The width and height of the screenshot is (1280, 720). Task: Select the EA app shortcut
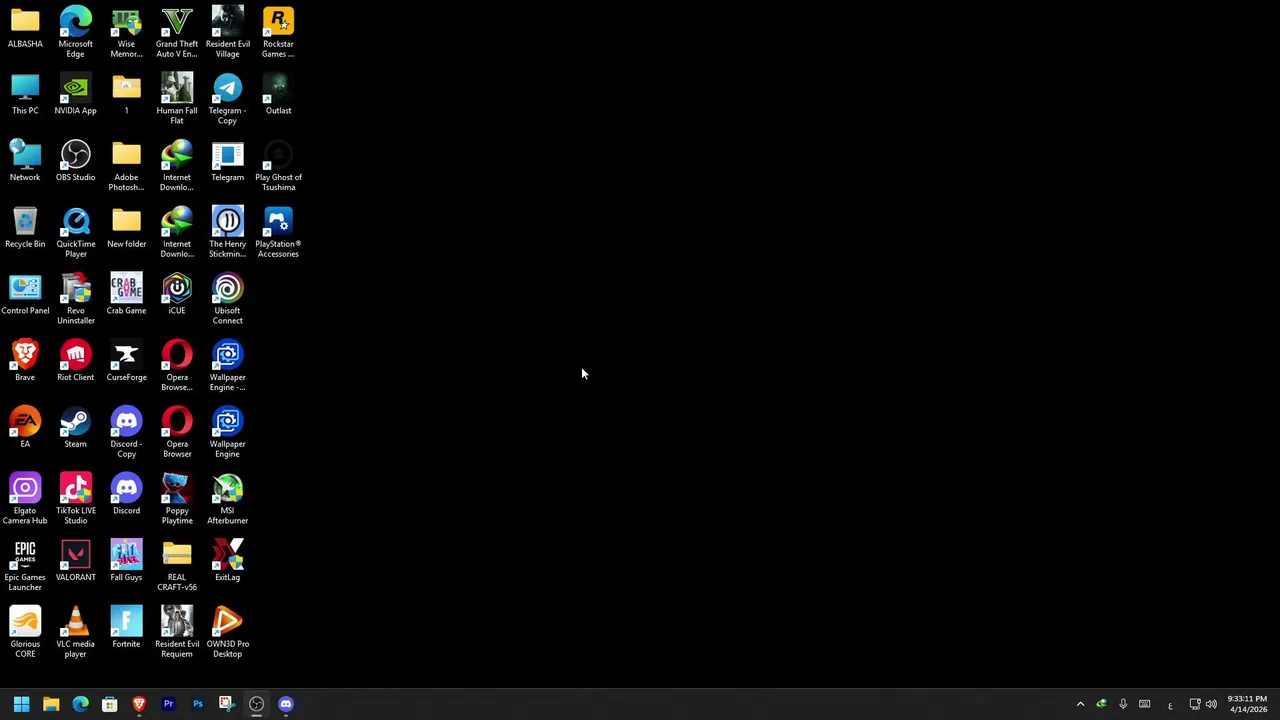point(25,428)
